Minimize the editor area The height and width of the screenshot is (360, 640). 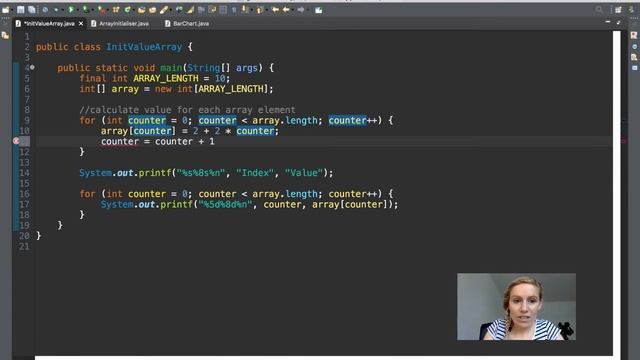tap(608, 22)
